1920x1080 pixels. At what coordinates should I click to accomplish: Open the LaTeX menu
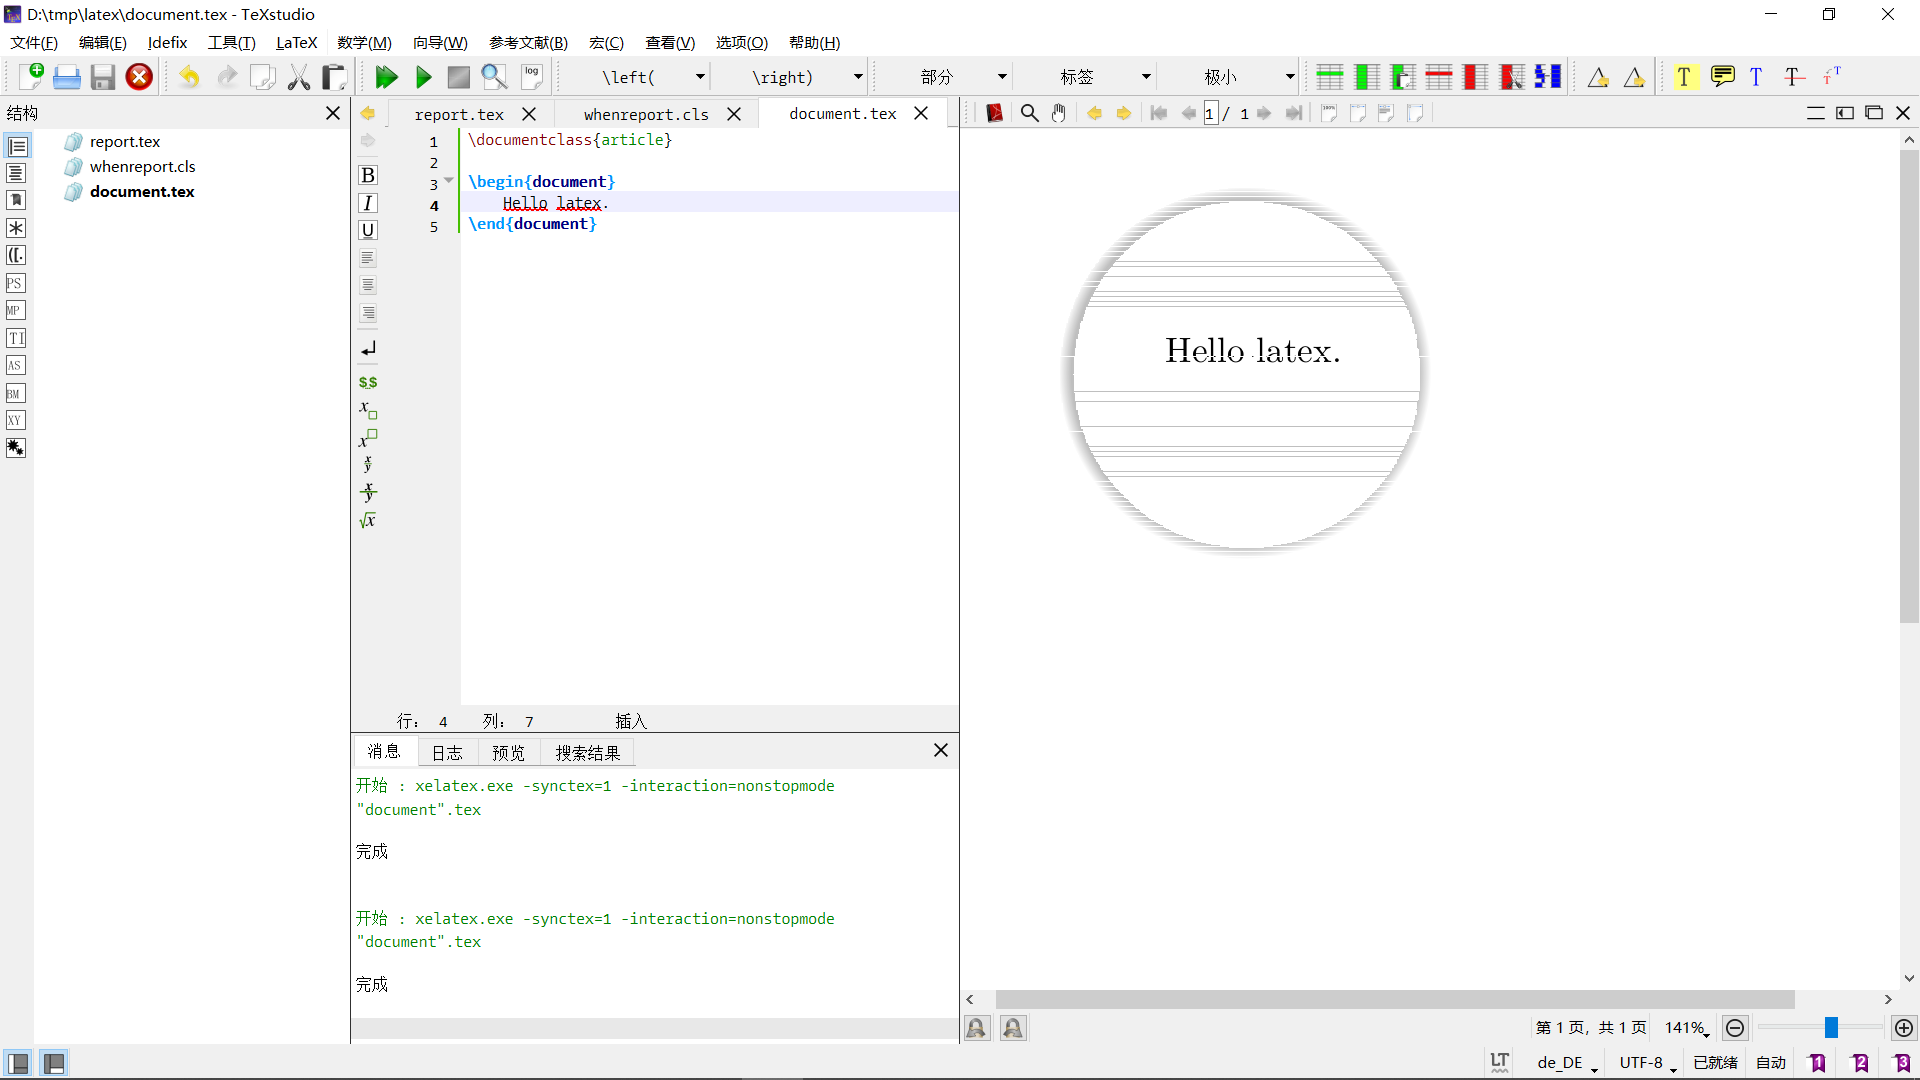coord(296,42)
